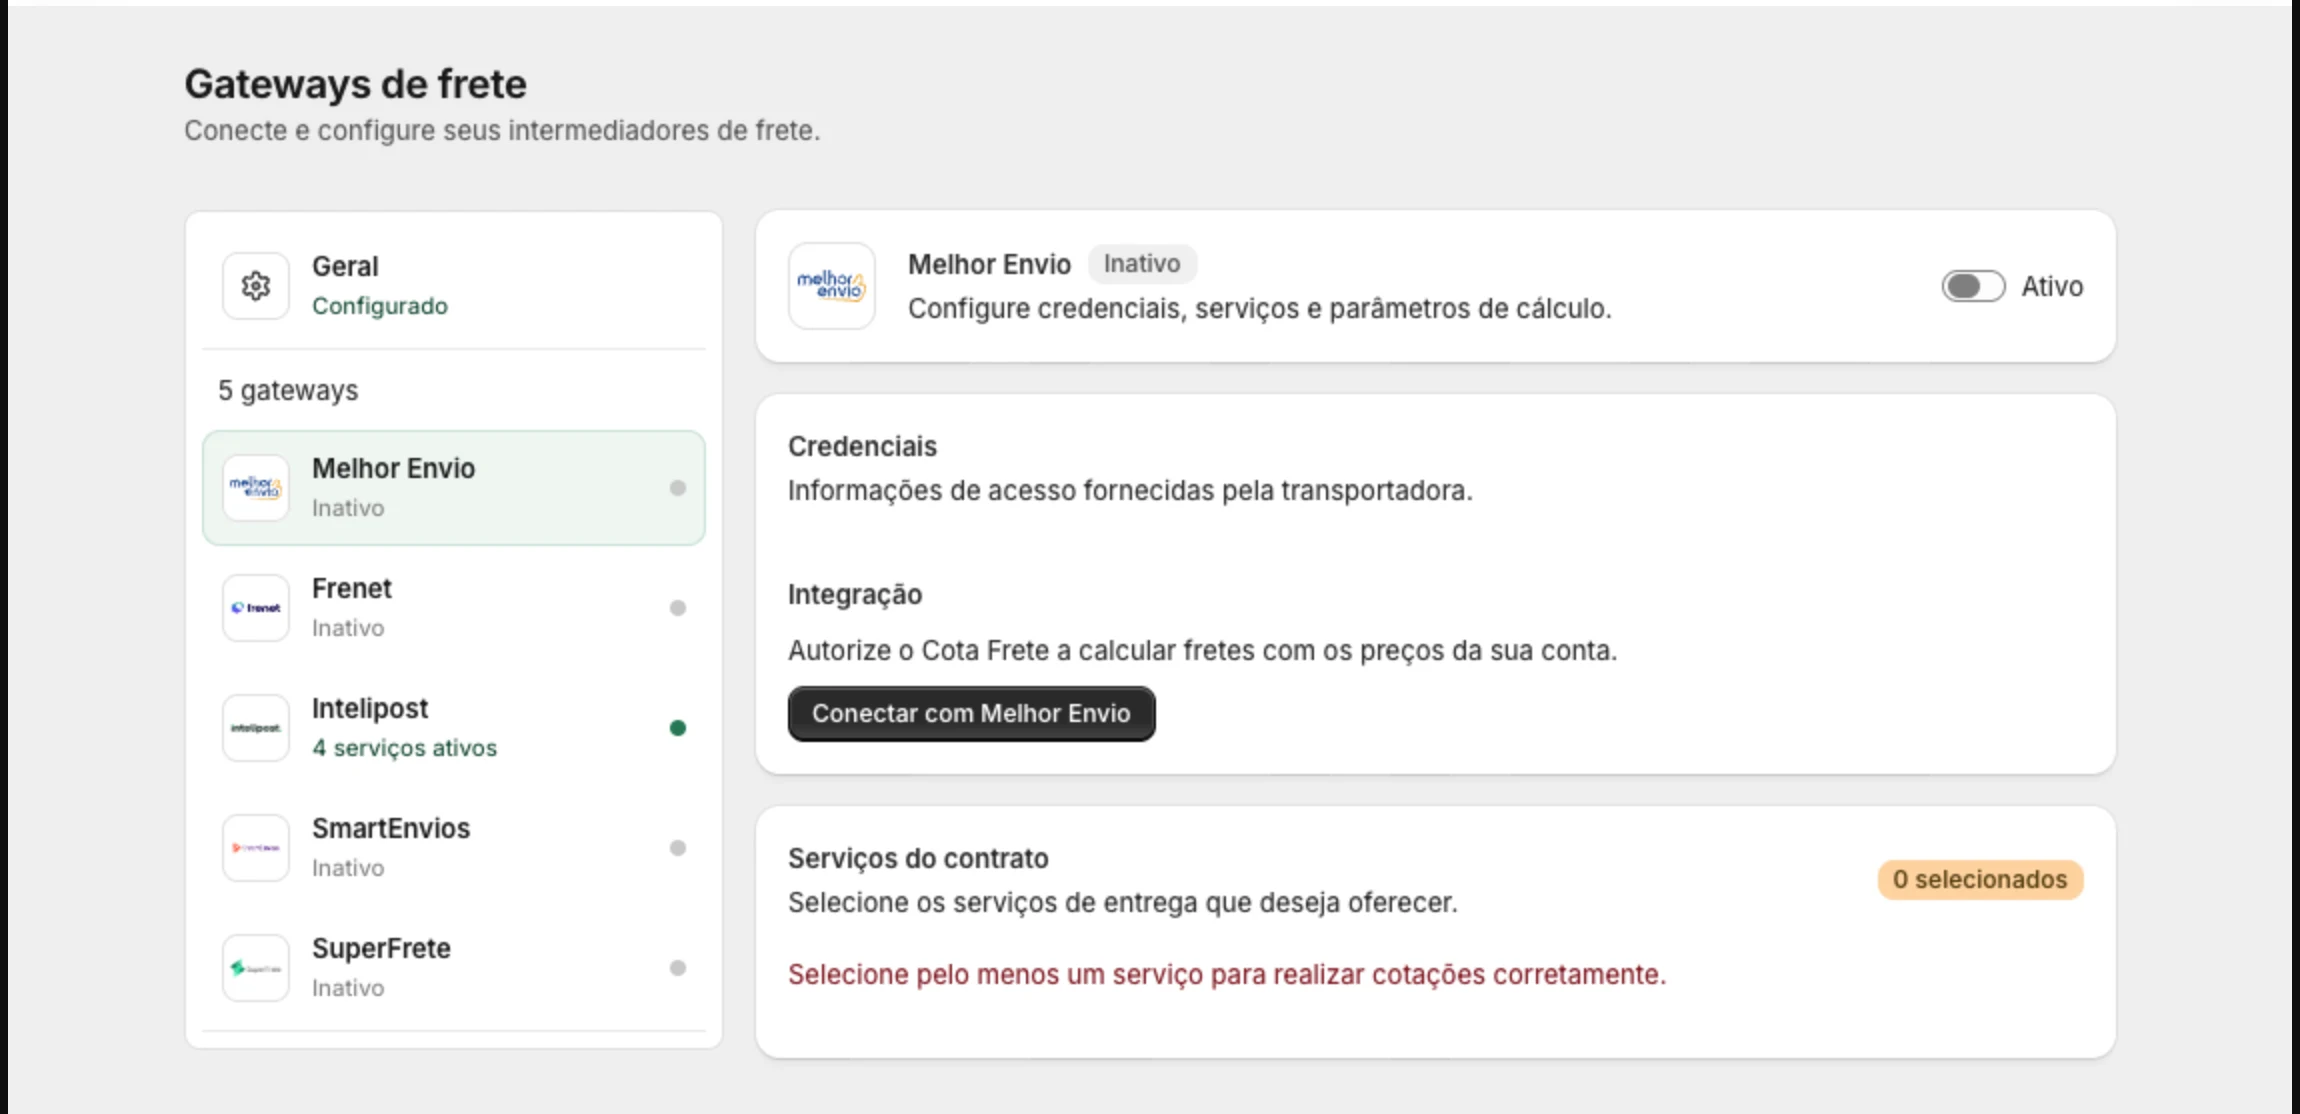Click the green status dot on Intelipost row
Viewport: 2300px width, 1114px height.
678,728
